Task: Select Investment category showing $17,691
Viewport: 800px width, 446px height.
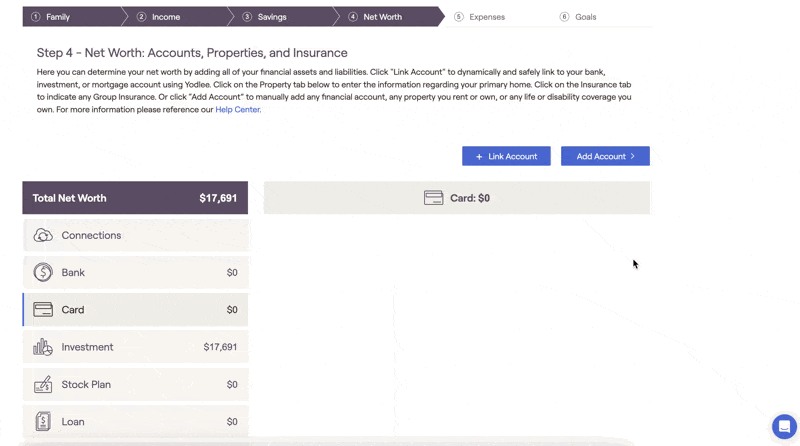Action: coord(135,347)
